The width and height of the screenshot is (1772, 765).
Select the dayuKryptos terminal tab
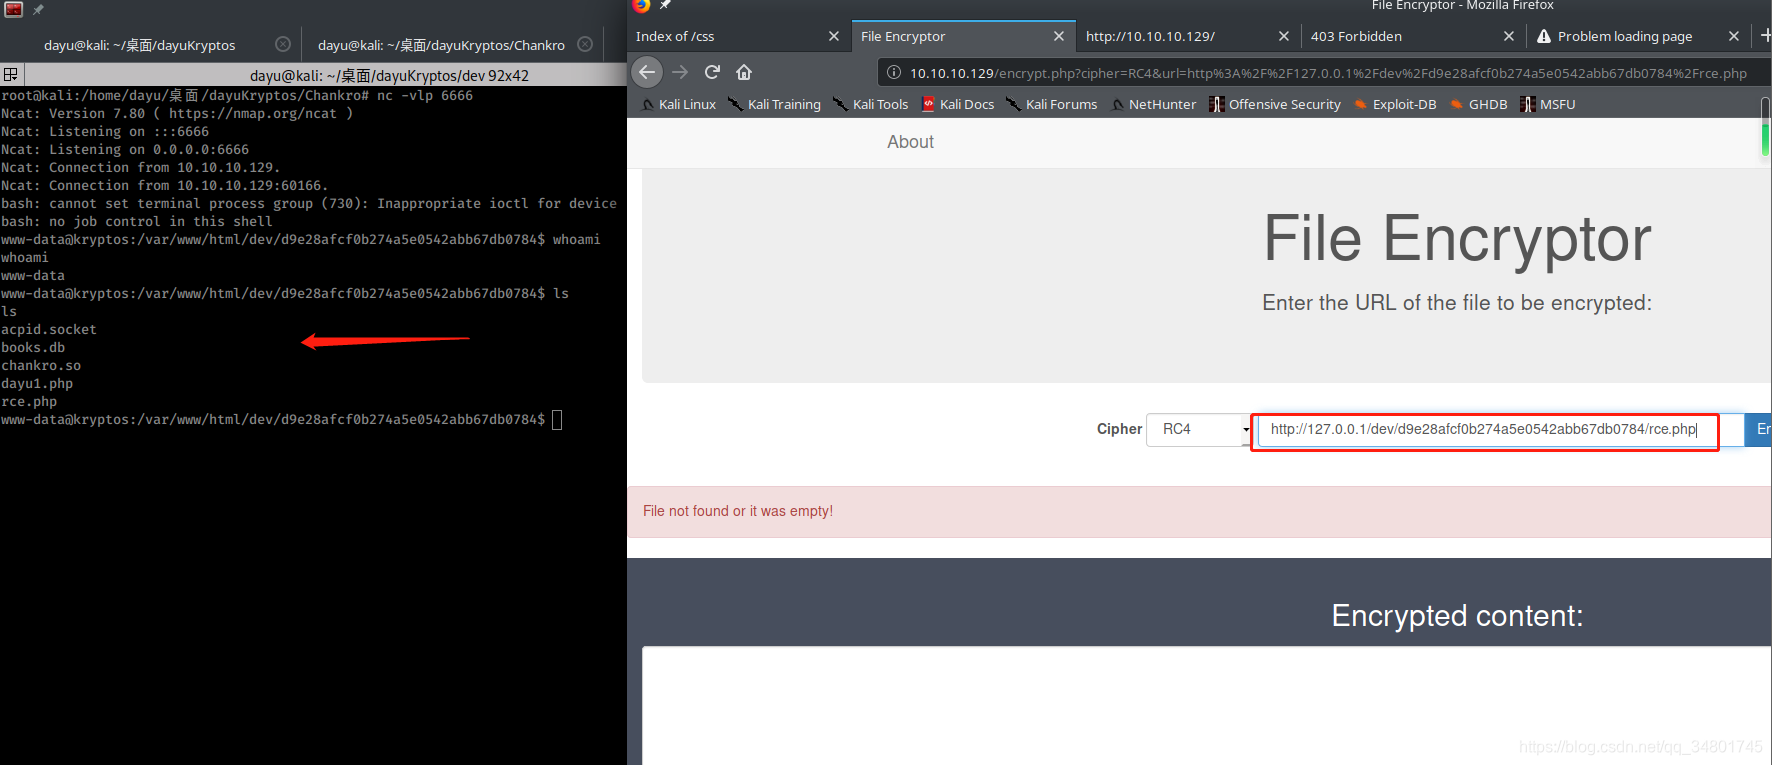tap(150, 45)
